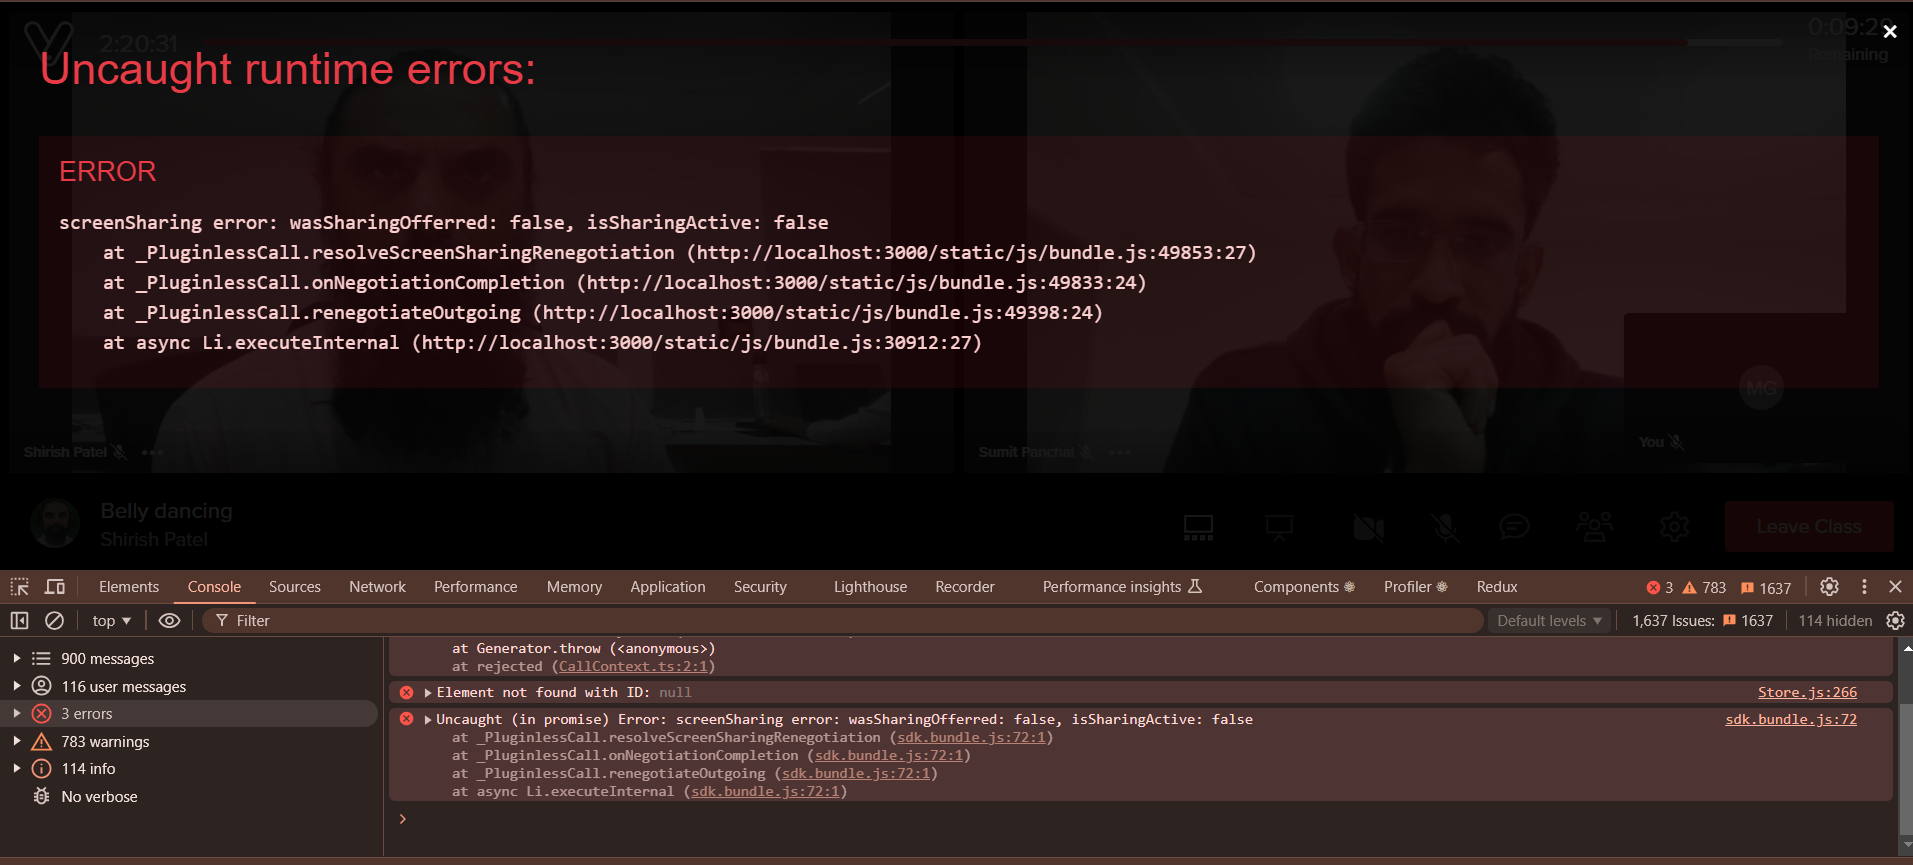Open the Sources tab
The image size is (1913, 865).
(x=295, y=587)
